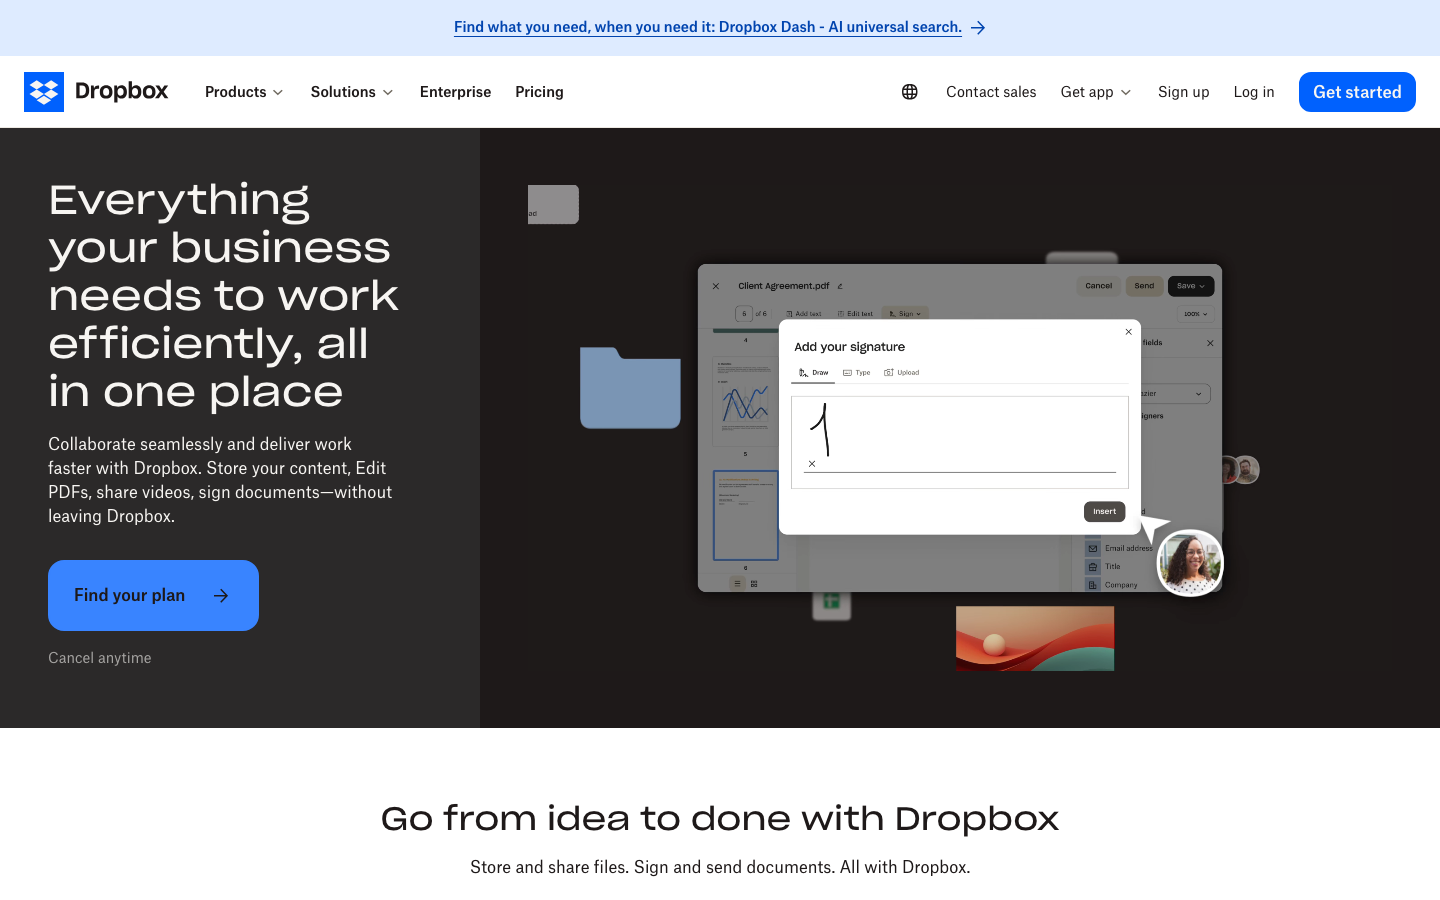Click Log in
This screenshot has width=1440, height=900.
coord(1254,92)
